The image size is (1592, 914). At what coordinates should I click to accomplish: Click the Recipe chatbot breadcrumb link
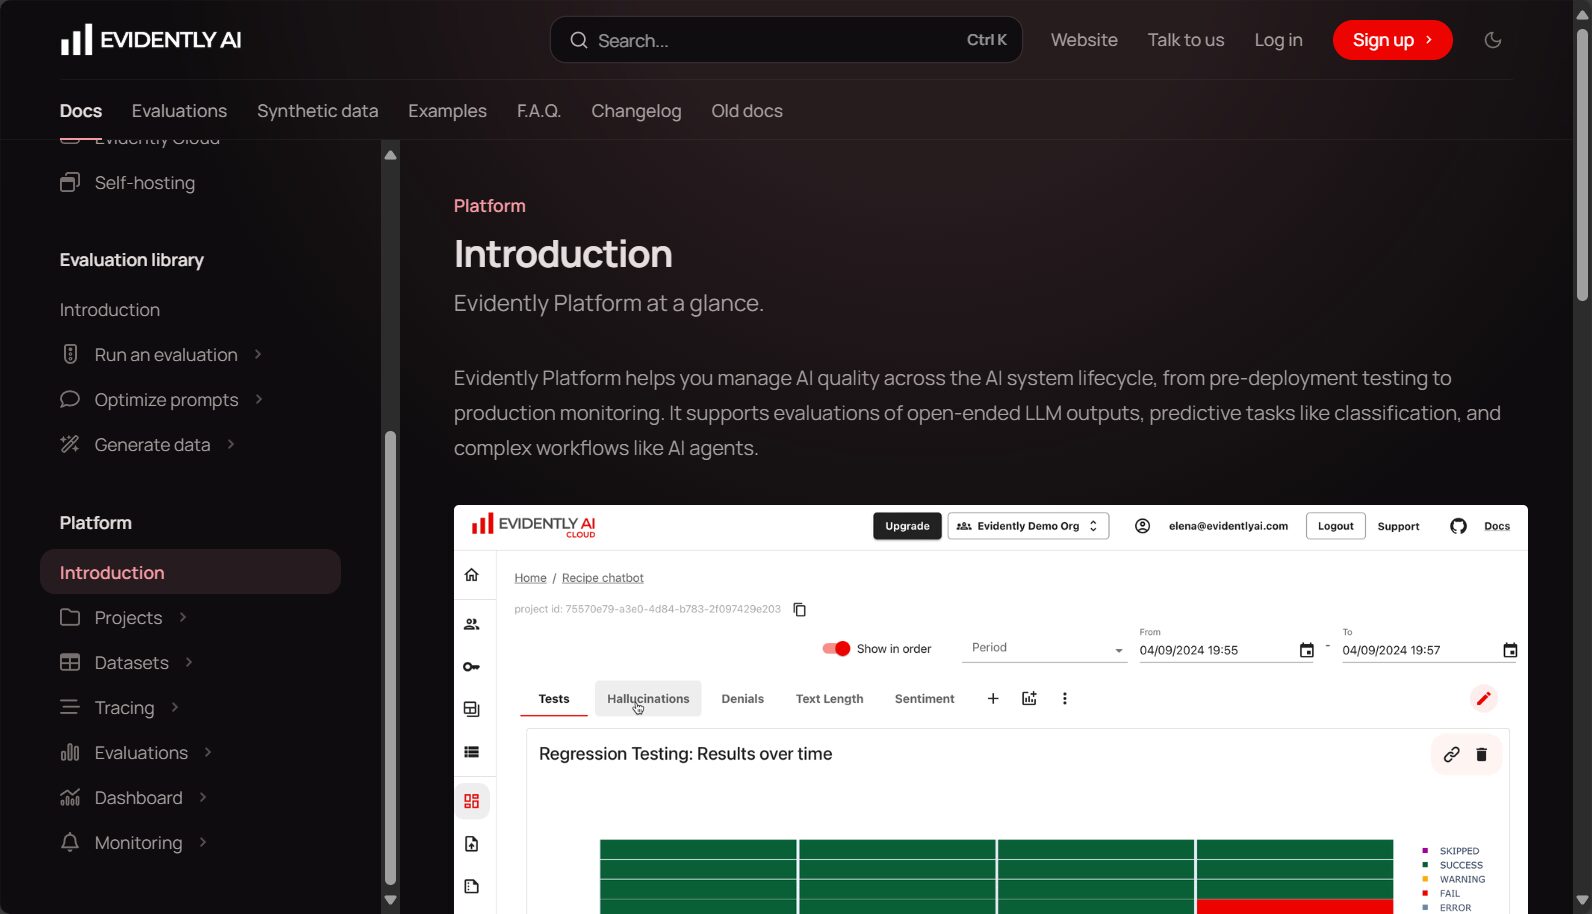pyautogui.click(x=602, y=578)
